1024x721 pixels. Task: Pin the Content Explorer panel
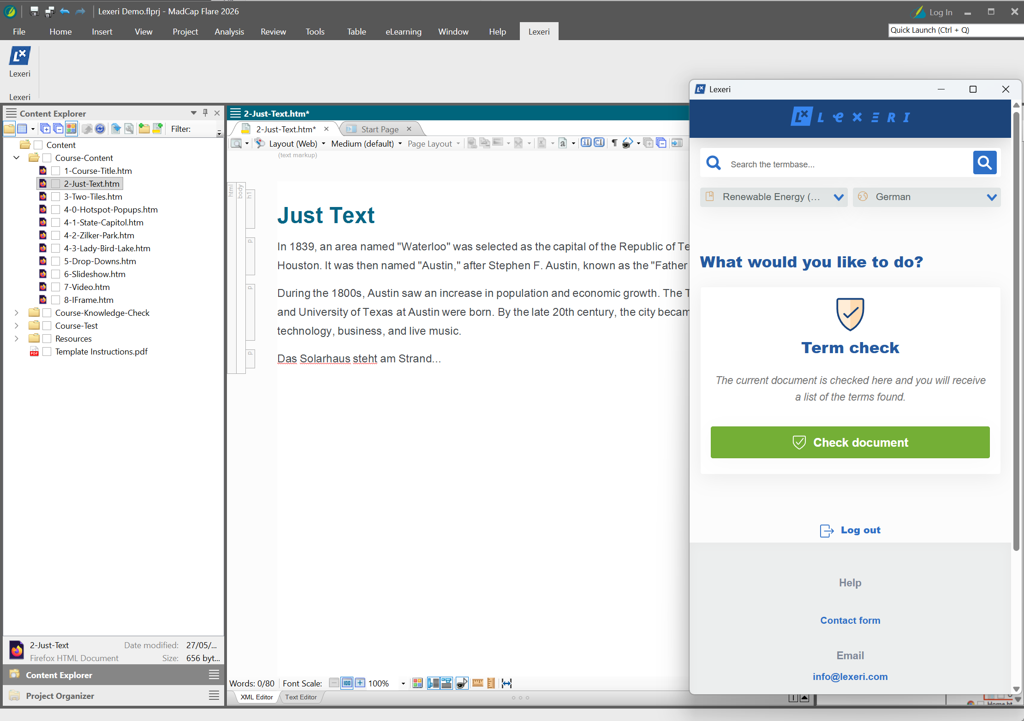tap(205, 113)
